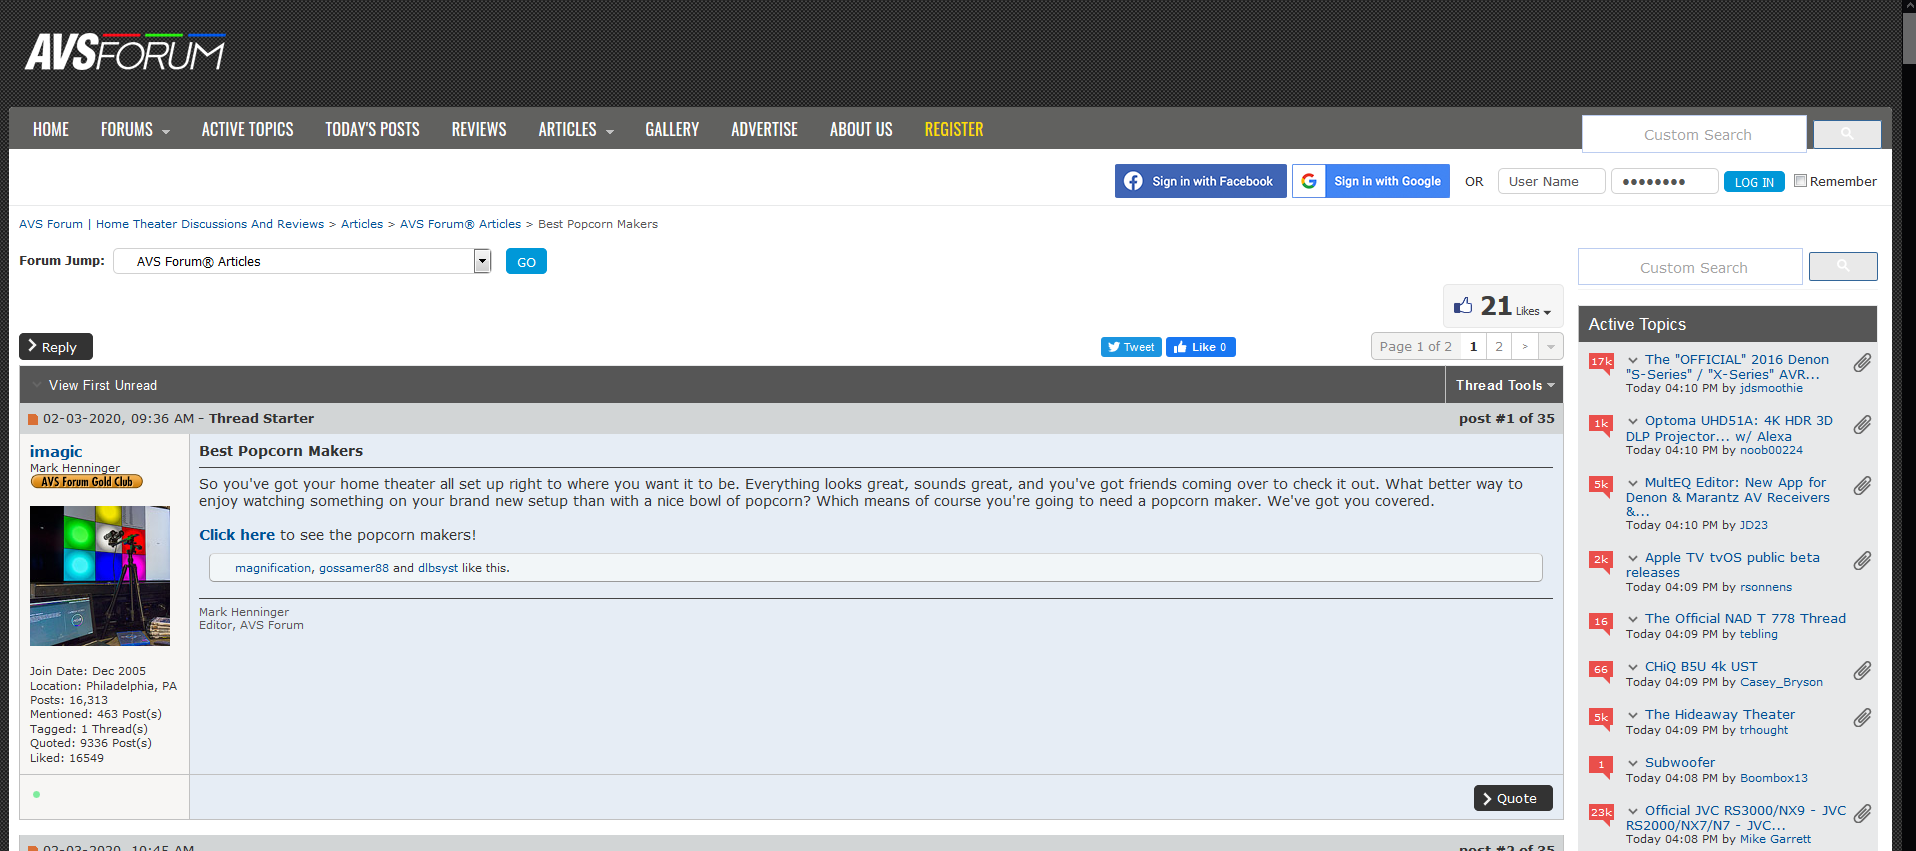Expand the Denon S-Series topic chevron
Screen dimensions: 1916x851
click(x=1633, y=360)
